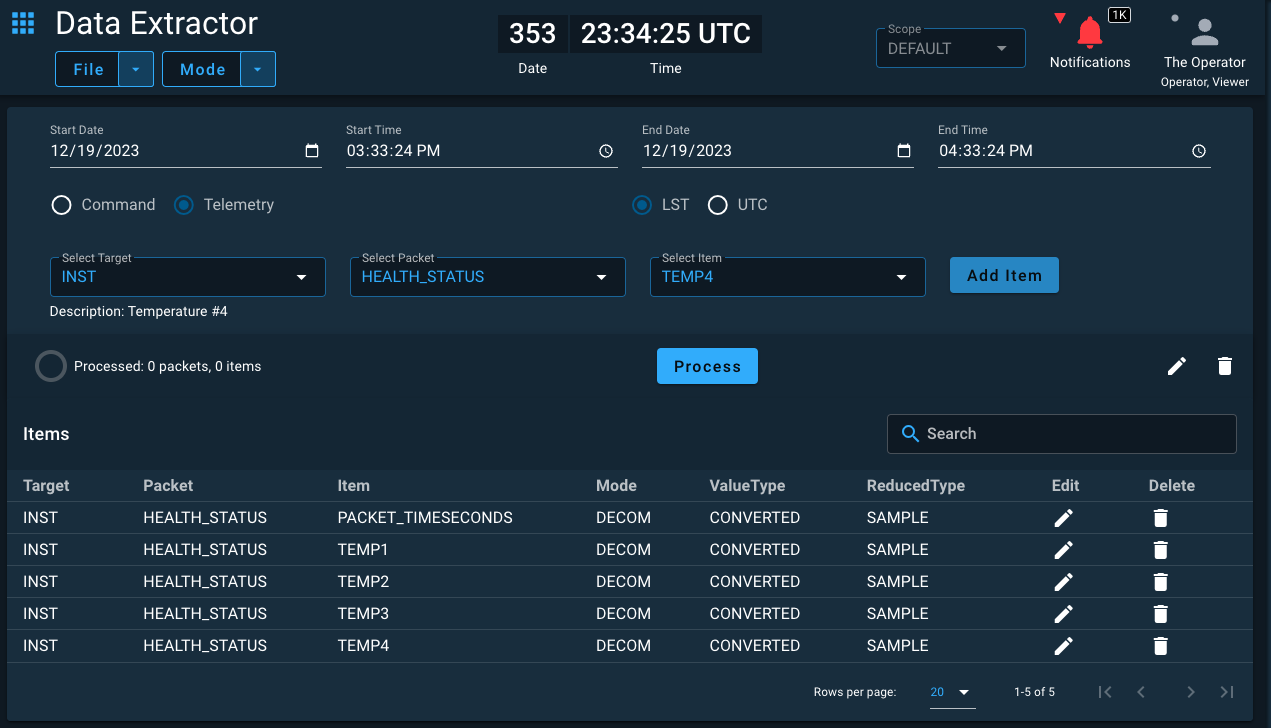Open the Start Date calendar picker icon

coord(312,151)
